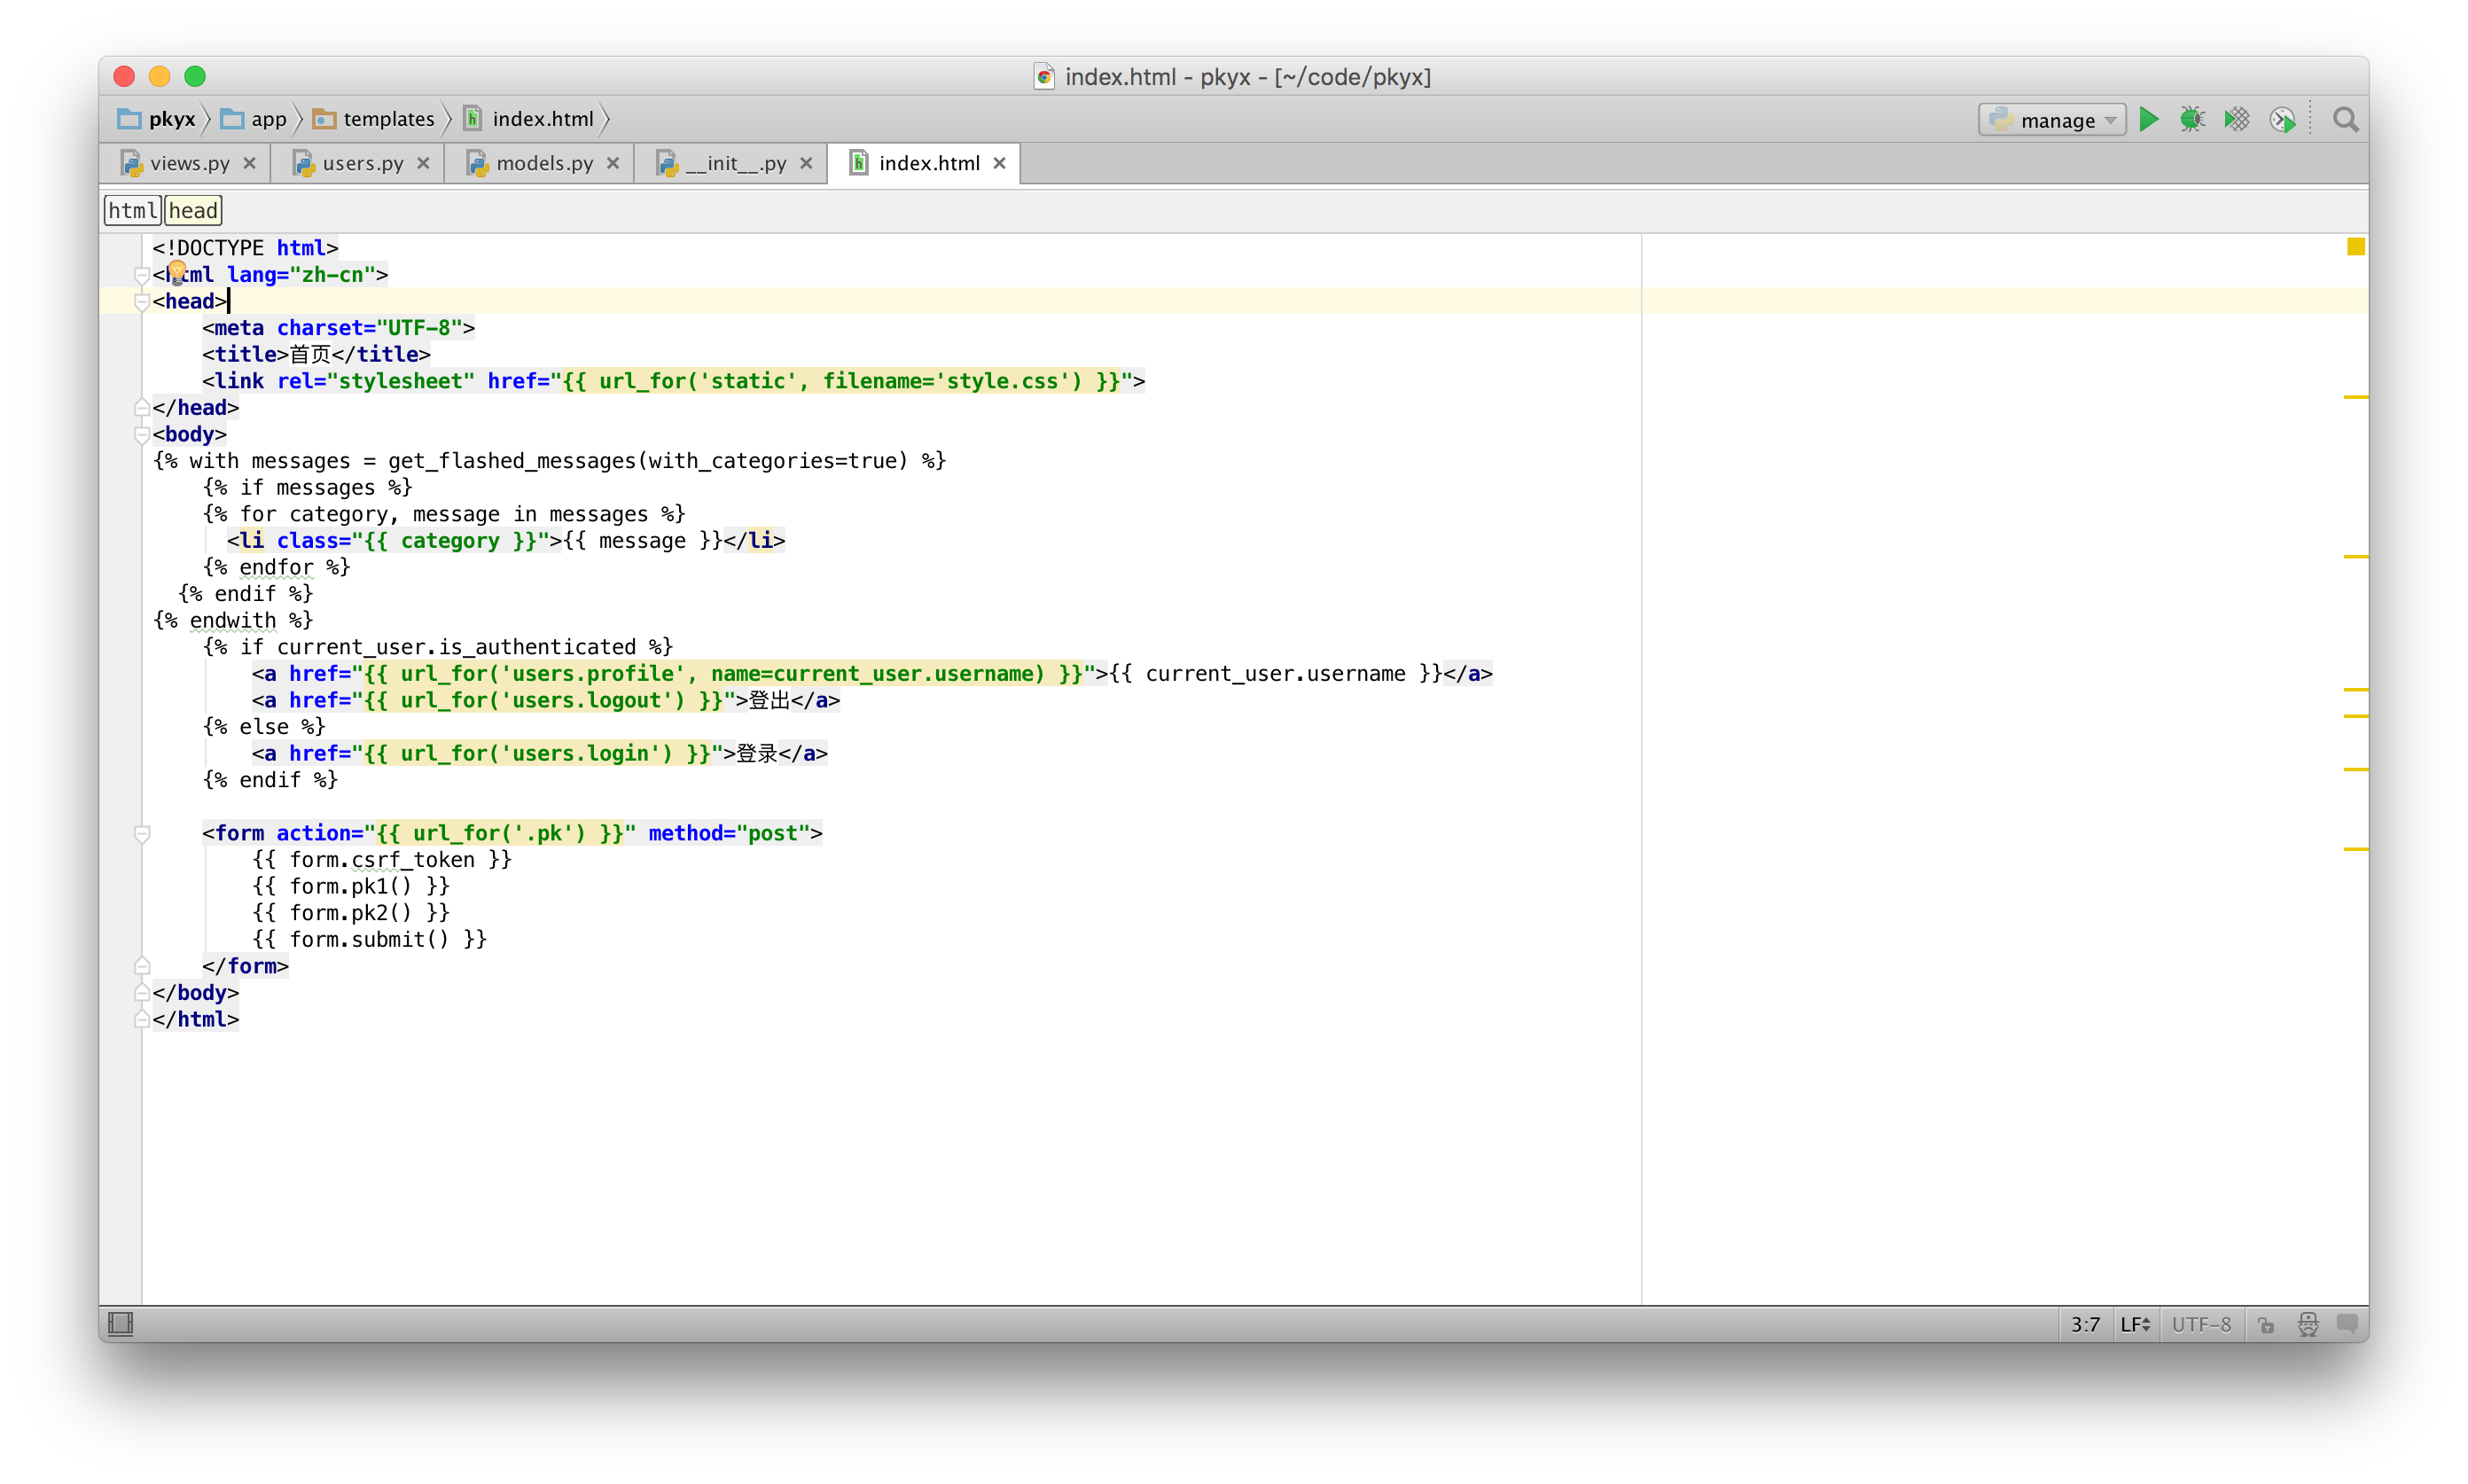Click the Hector inspector icon
This screenshot has width=2468, height=1484.
(x=2308, y=1324)
